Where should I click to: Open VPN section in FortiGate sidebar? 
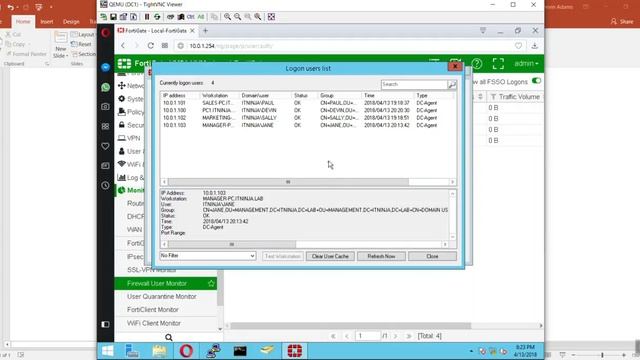click(x=130, y=138)
